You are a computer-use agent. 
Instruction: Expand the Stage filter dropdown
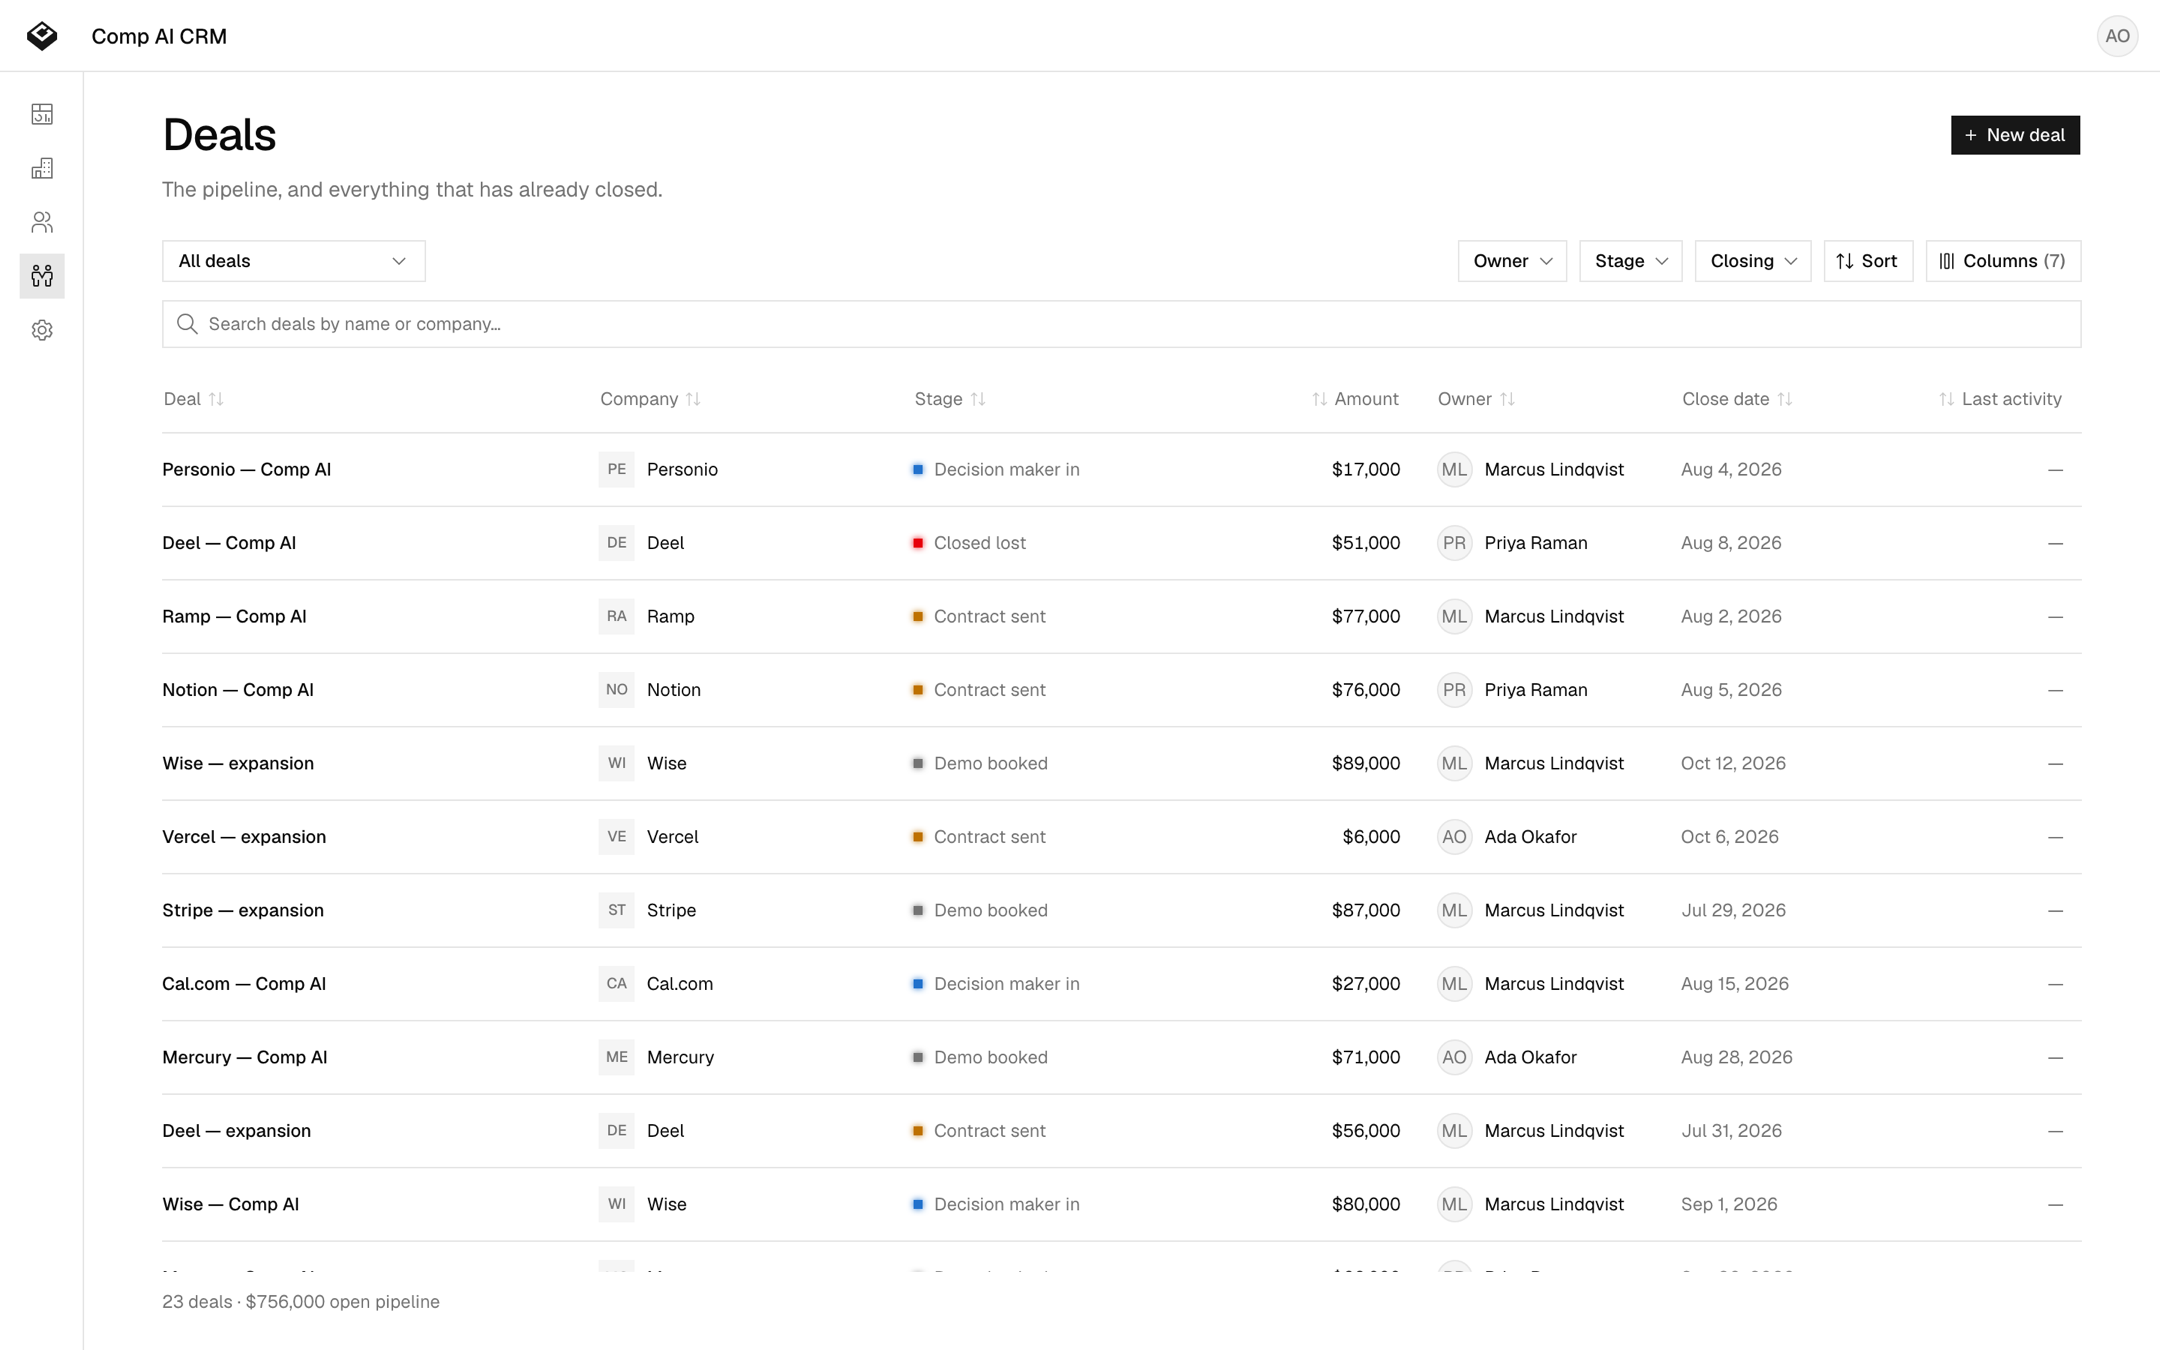(1631, 261)
